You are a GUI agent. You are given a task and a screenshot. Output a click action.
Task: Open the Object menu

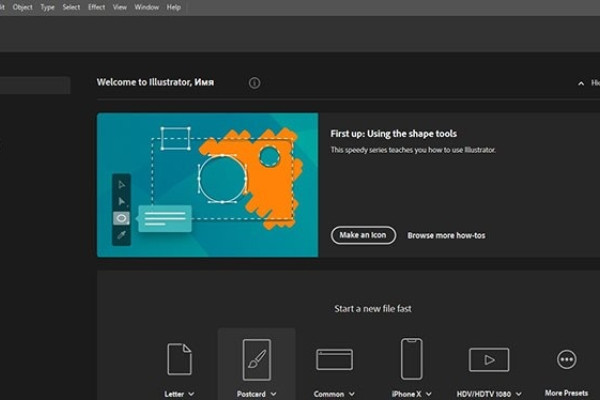[x=22, y=7]
